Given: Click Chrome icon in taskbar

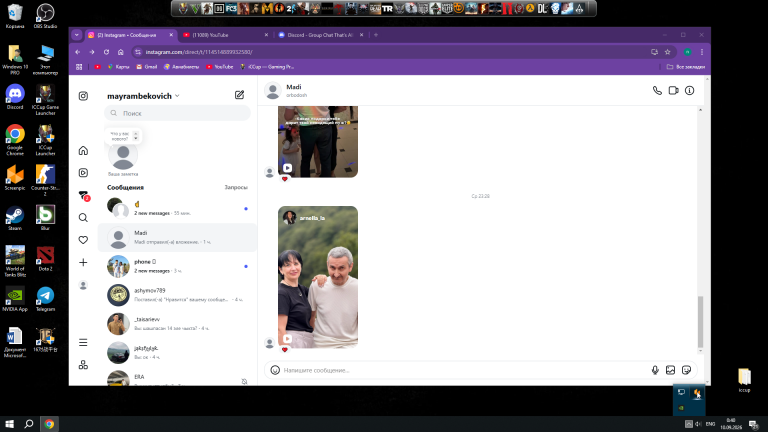Looking at the screenshot, I should [49, 424].
